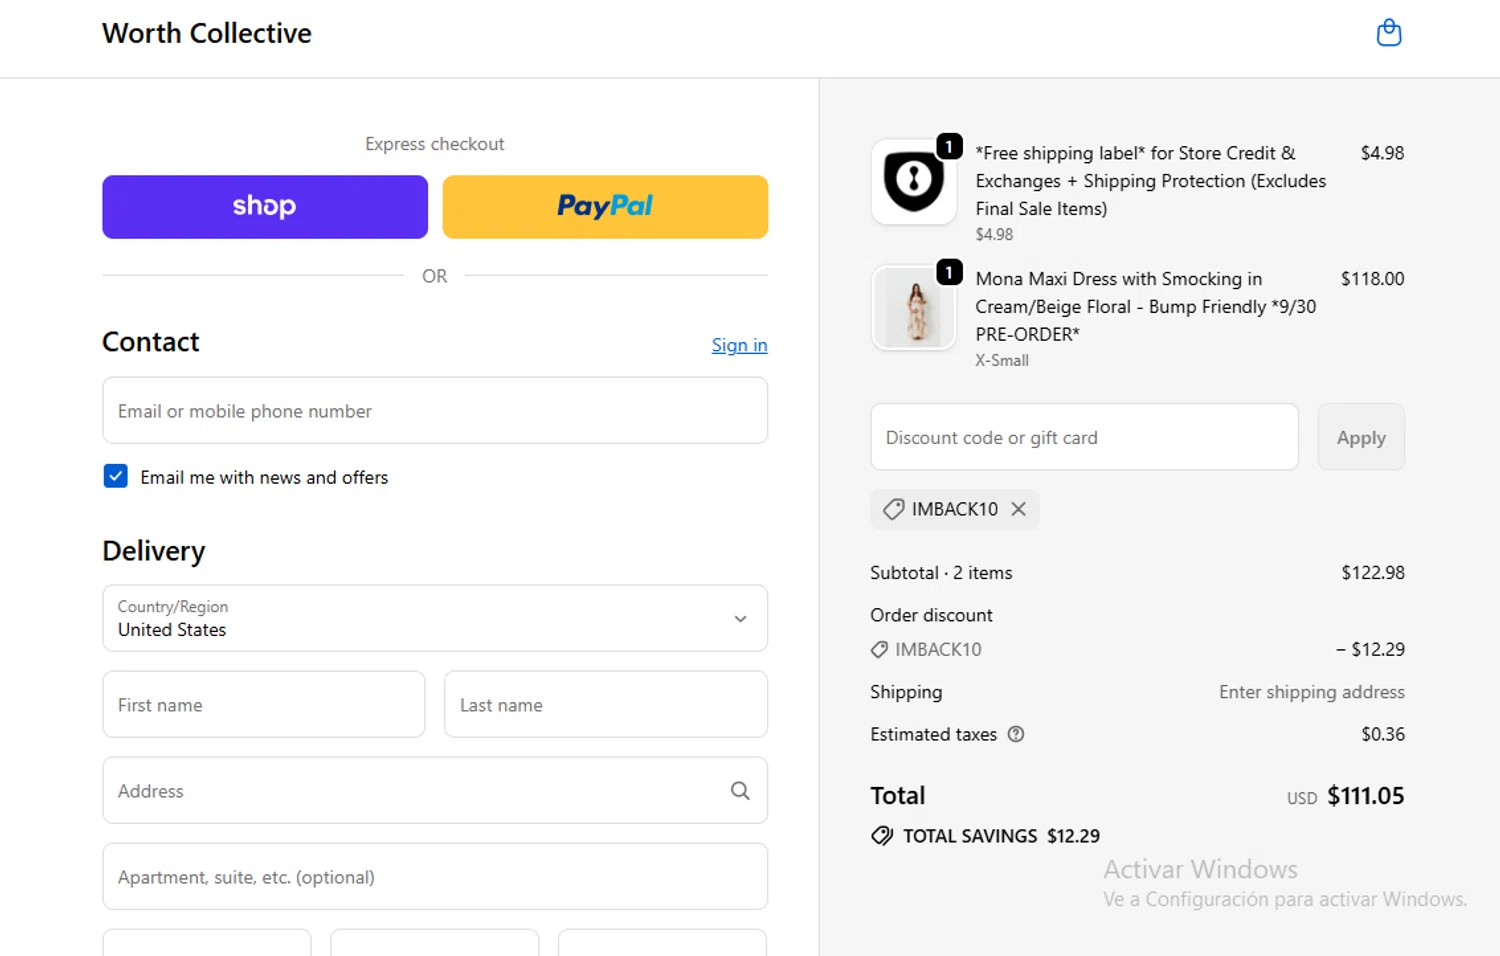Viewport: 1500px width, 956px height.
Task: Click the search icon in Address field
Action: [740, 791]
